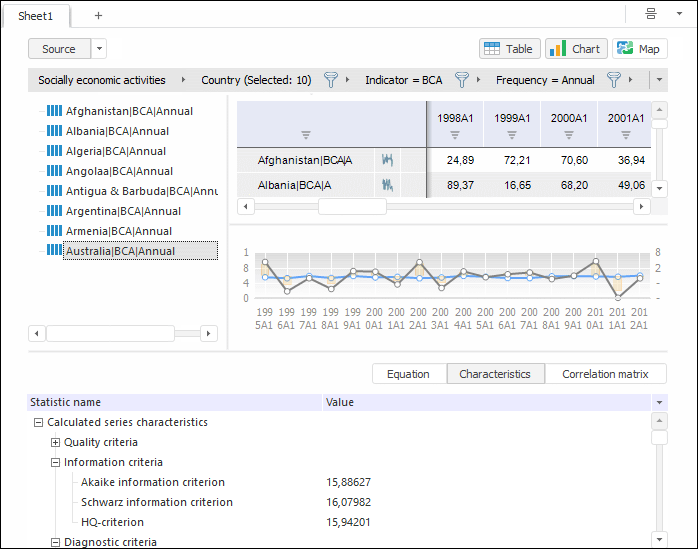Click the Table view icon button

click(510, 49)
